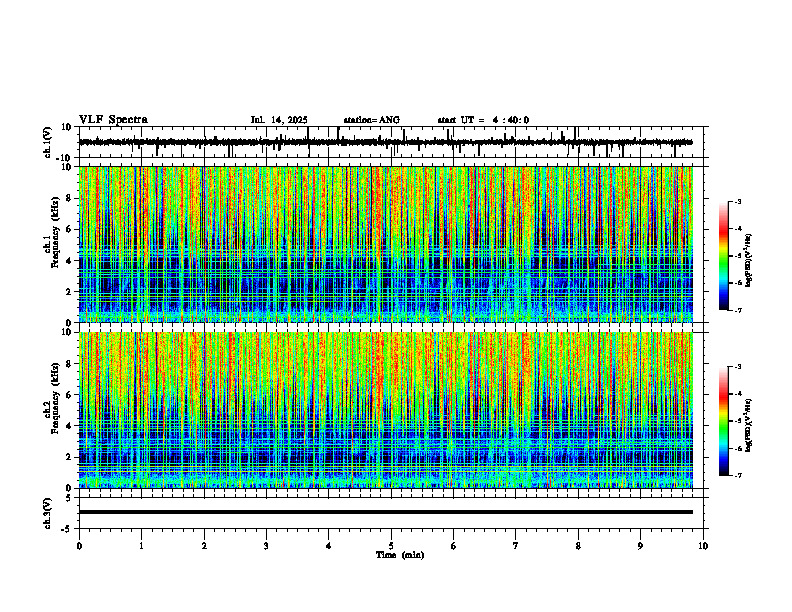
Task: Click time axis tick label "4"
Action: tap(328, 546)
